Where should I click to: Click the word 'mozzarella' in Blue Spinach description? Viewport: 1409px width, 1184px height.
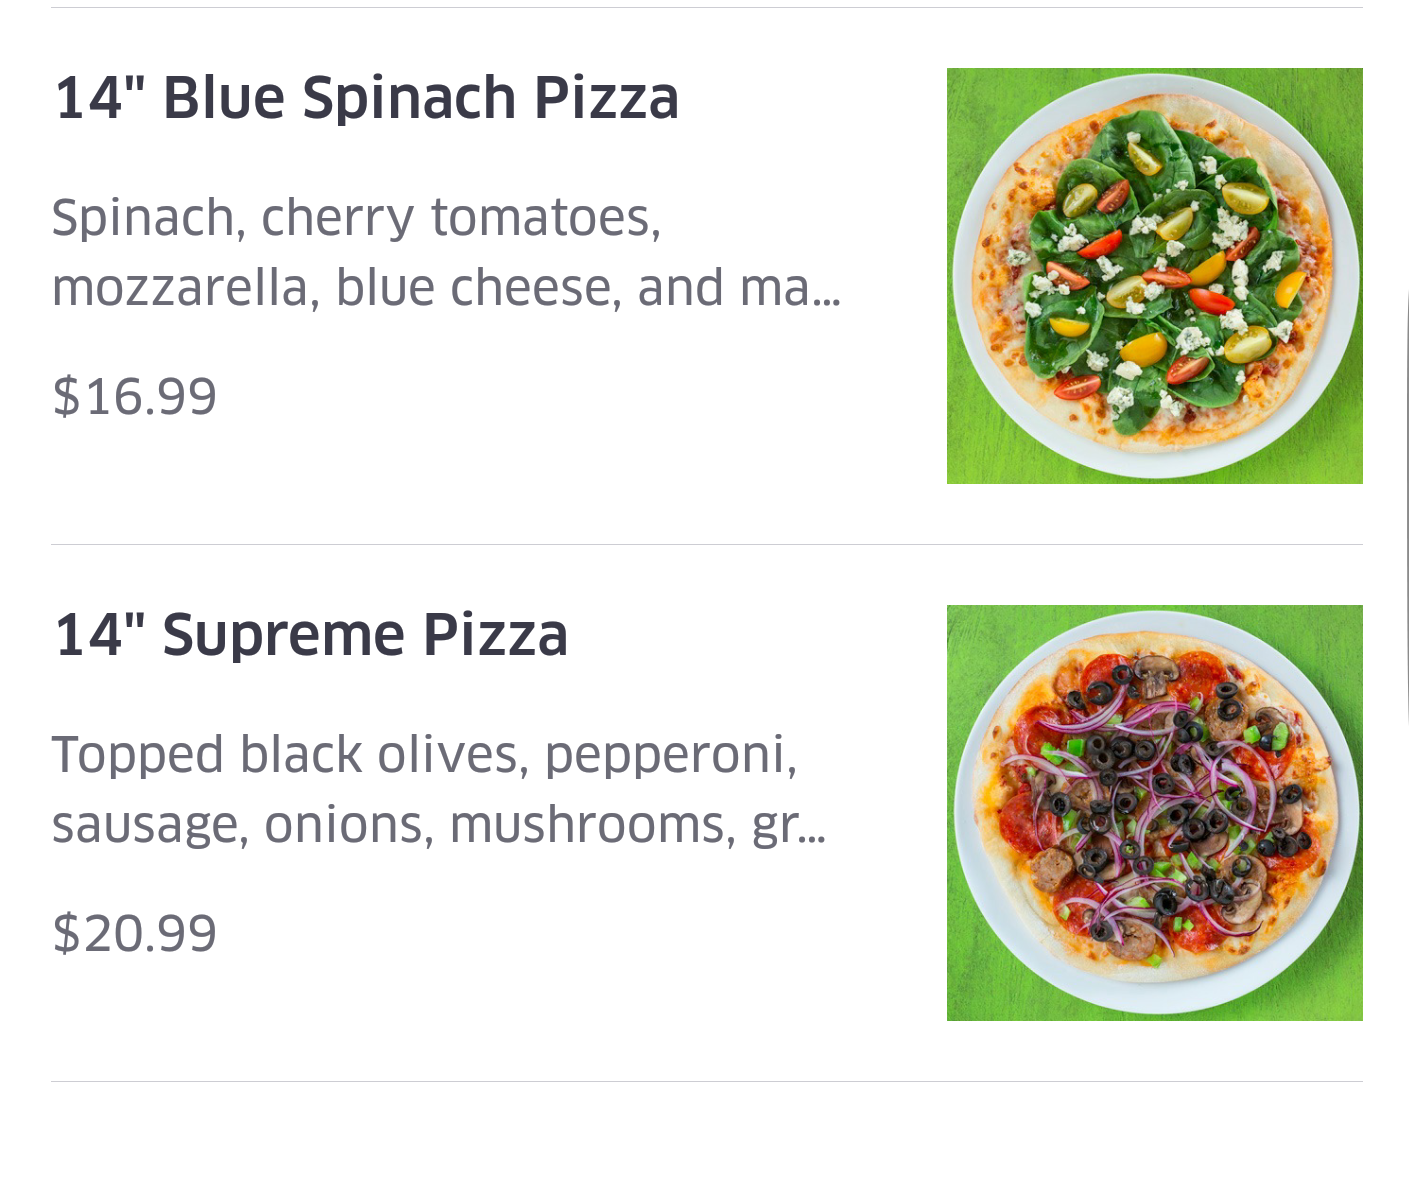tap(184, 288)
